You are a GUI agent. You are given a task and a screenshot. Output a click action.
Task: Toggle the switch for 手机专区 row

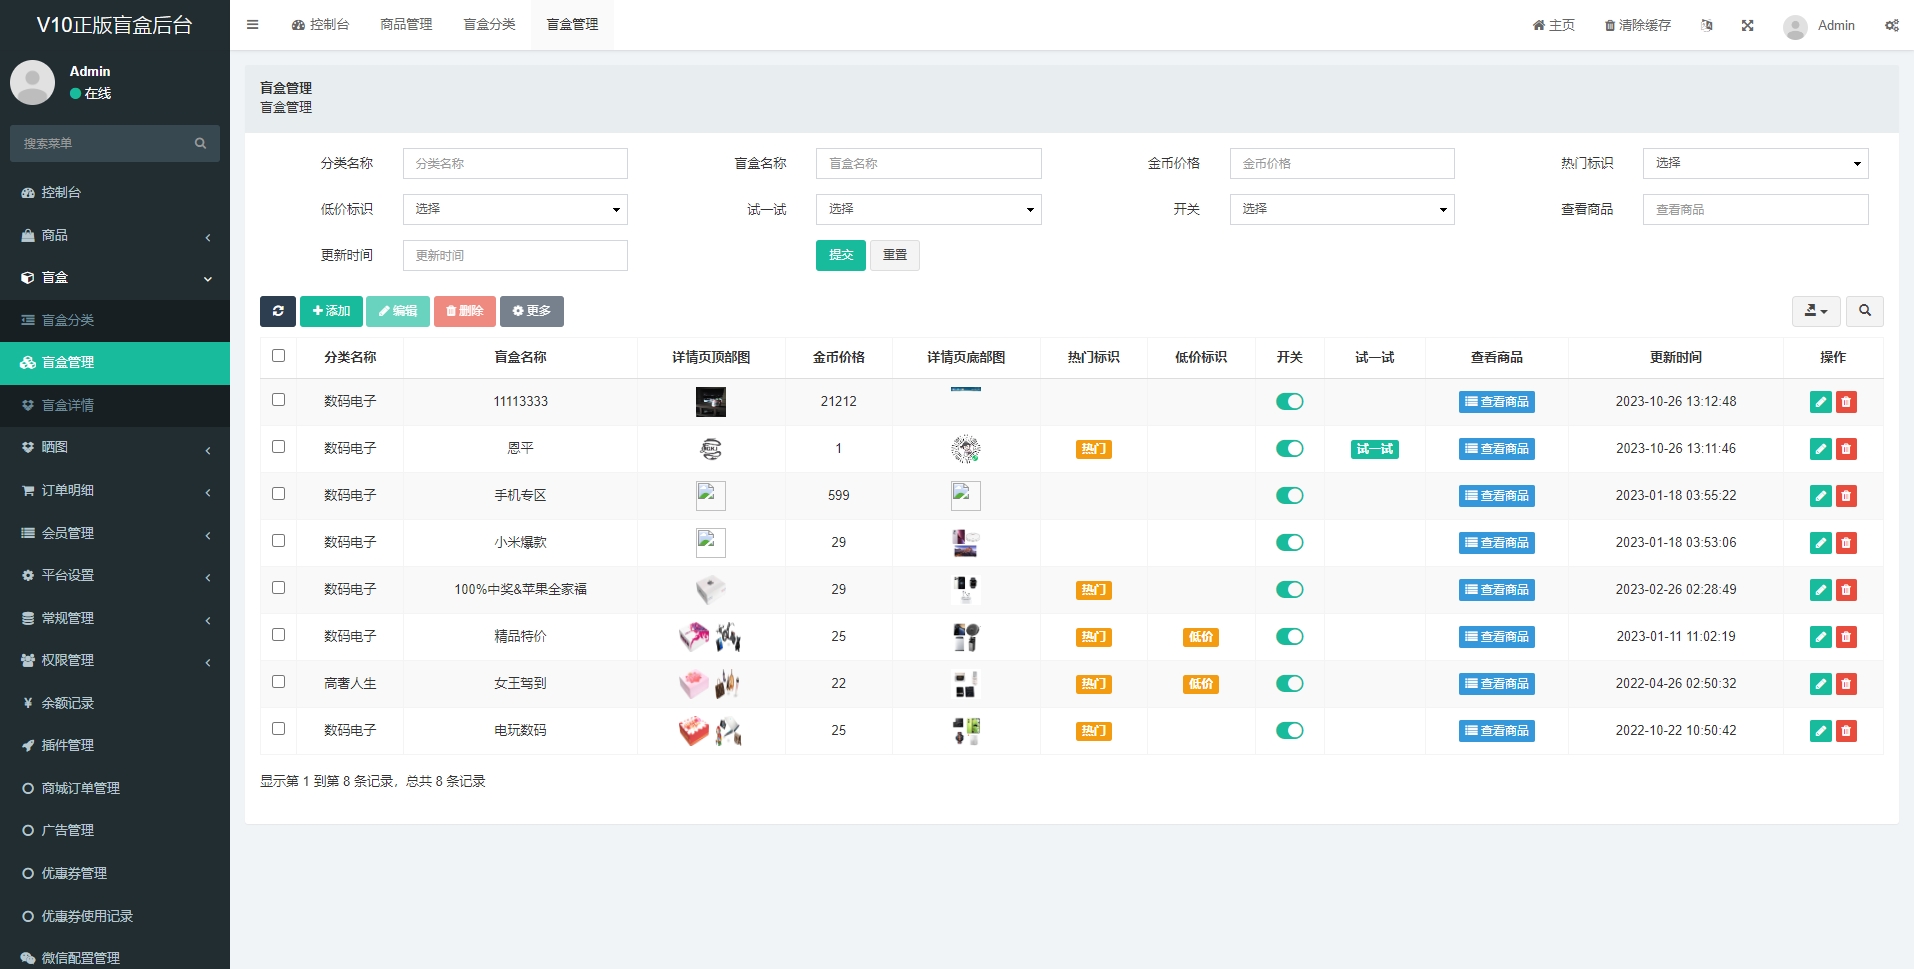point(1289,496)
